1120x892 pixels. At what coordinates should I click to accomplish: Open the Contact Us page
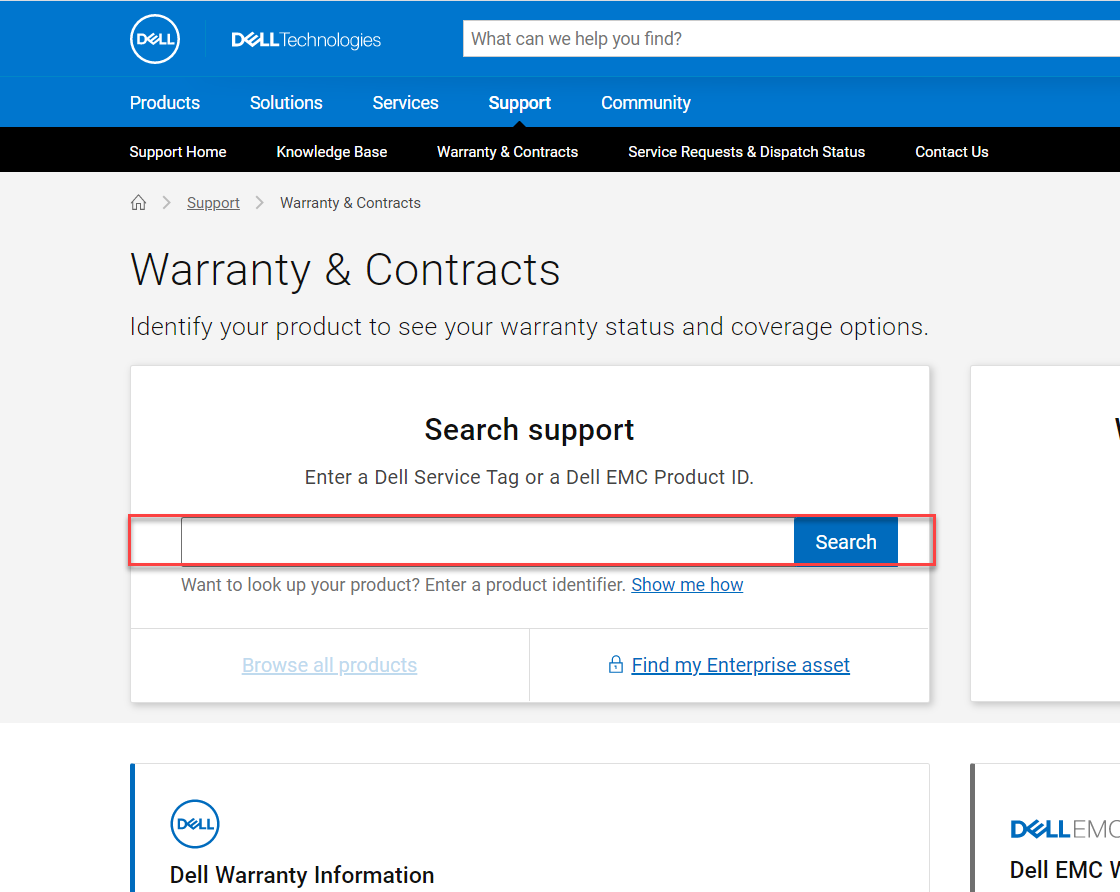pos(951,152)
